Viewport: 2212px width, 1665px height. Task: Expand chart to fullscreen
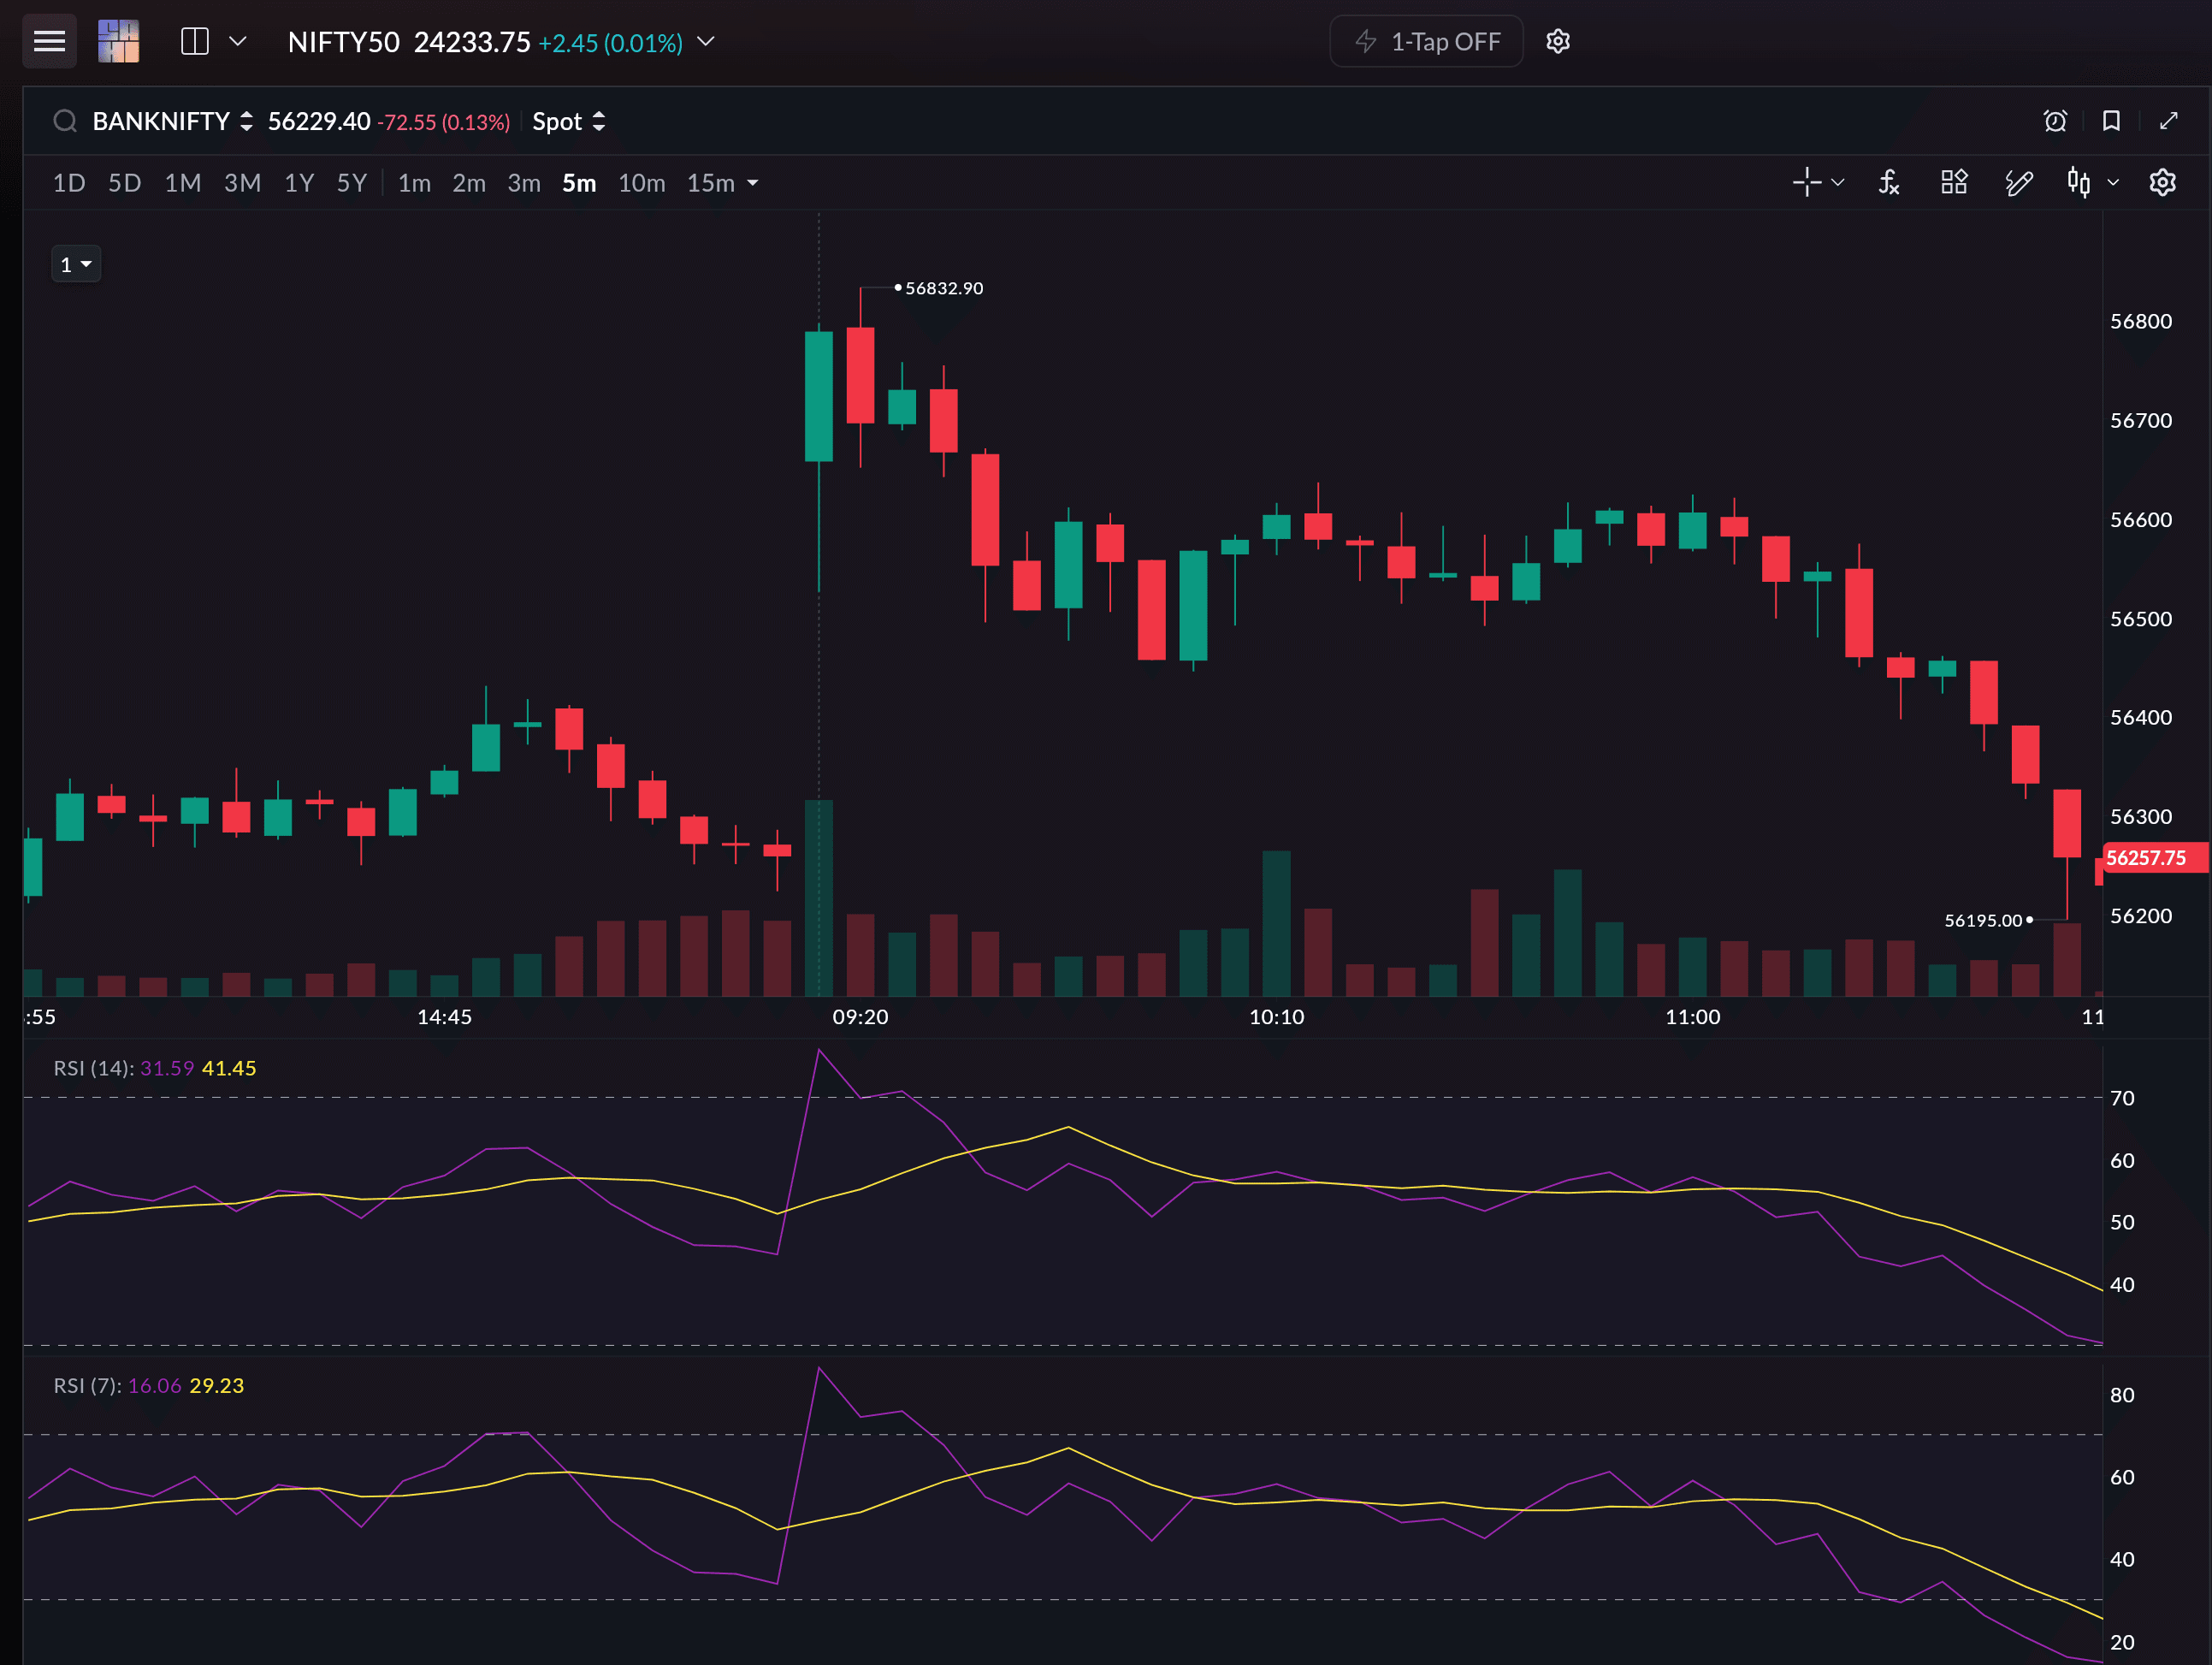pyautogui.click(x=2168, y=121)
